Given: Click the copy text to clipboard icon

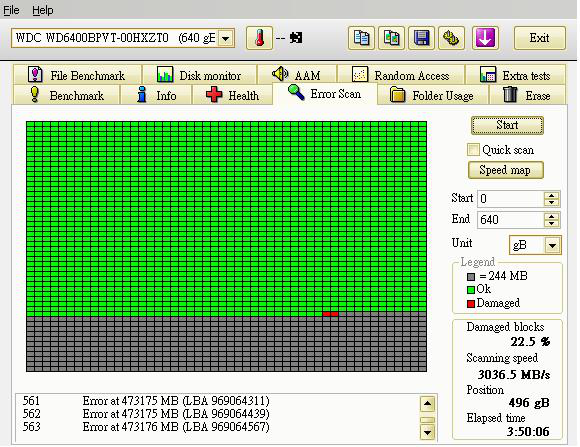Looking at the screenshot, I should (x=361, y=38).
